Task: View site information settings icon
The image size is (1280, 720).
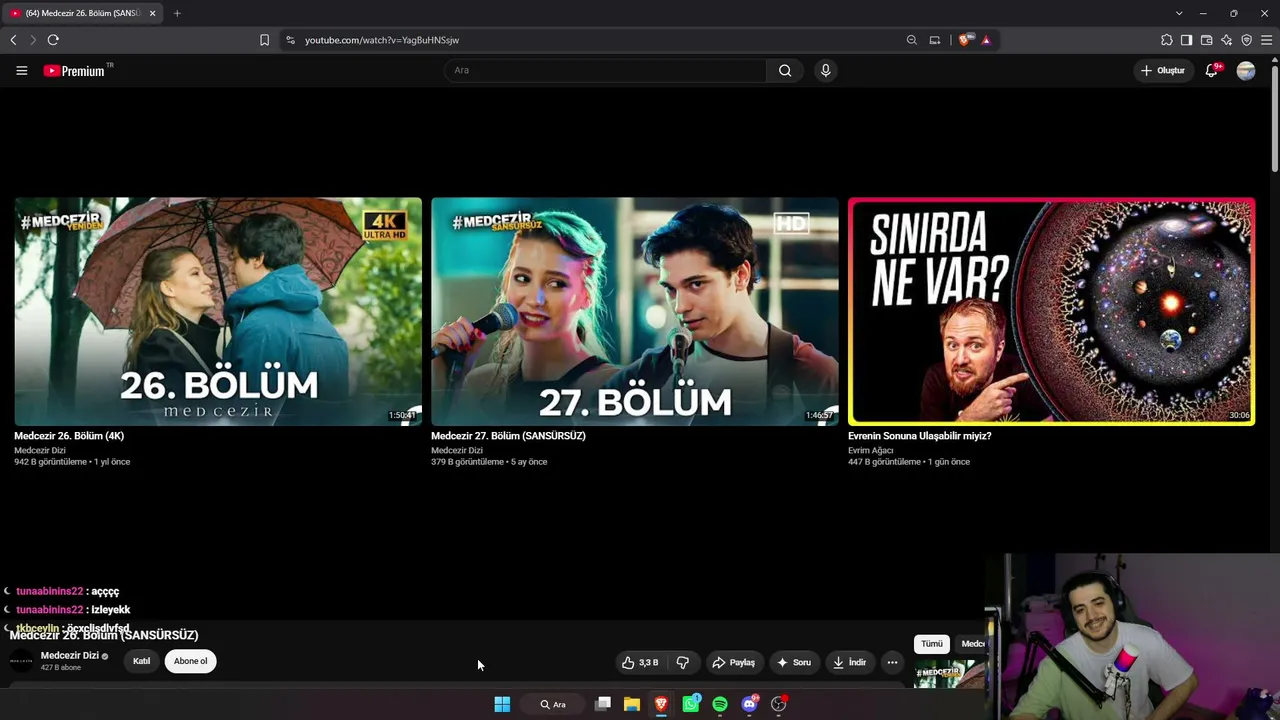Action: pyautogui.click(x=290, y=40)
